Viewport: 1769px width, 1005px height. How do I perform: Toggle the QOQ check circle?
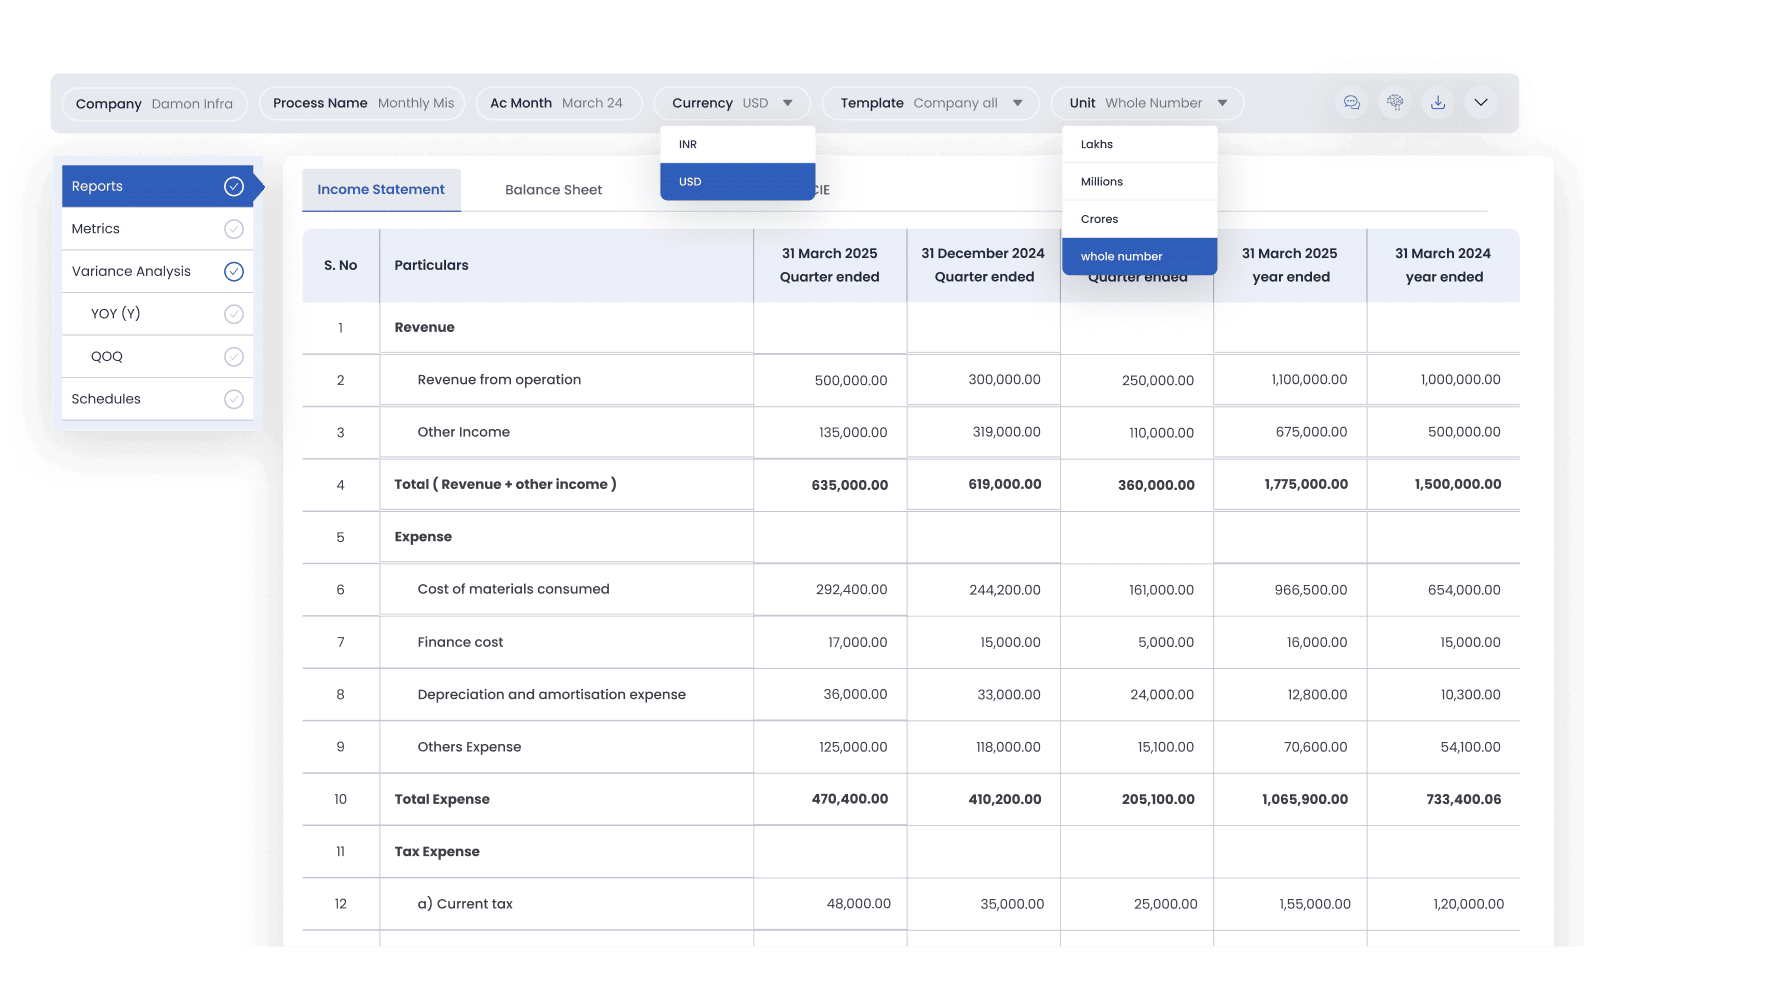[234, 356]
